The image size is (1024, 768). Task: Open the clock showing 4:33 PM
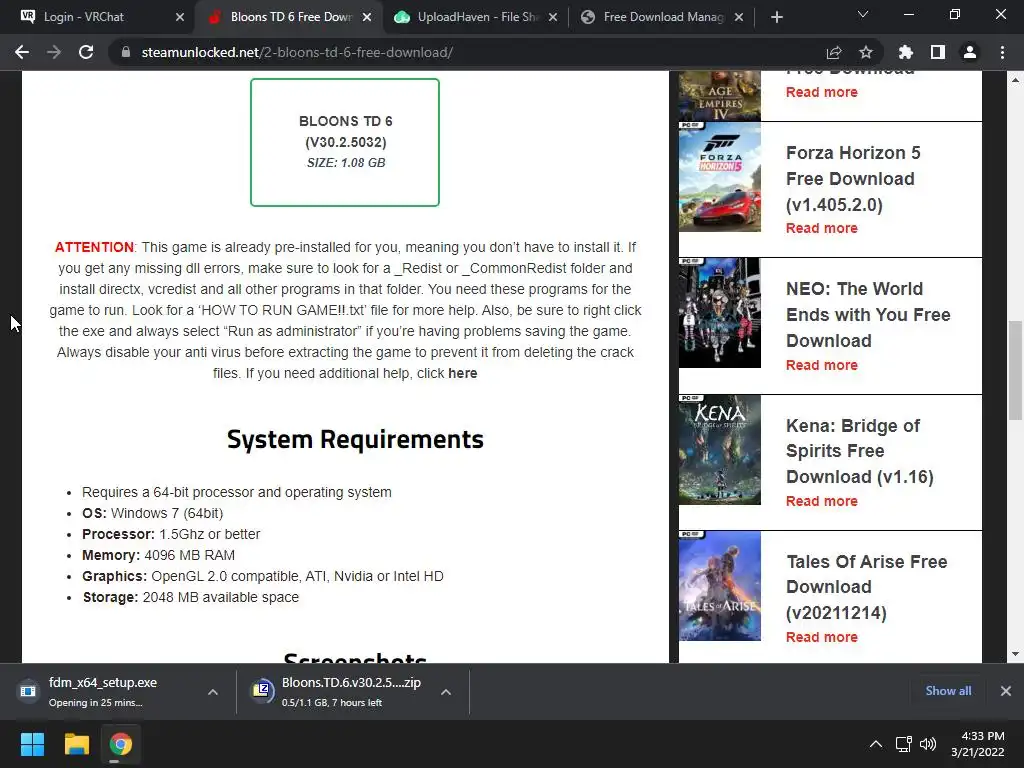(978, 744)
